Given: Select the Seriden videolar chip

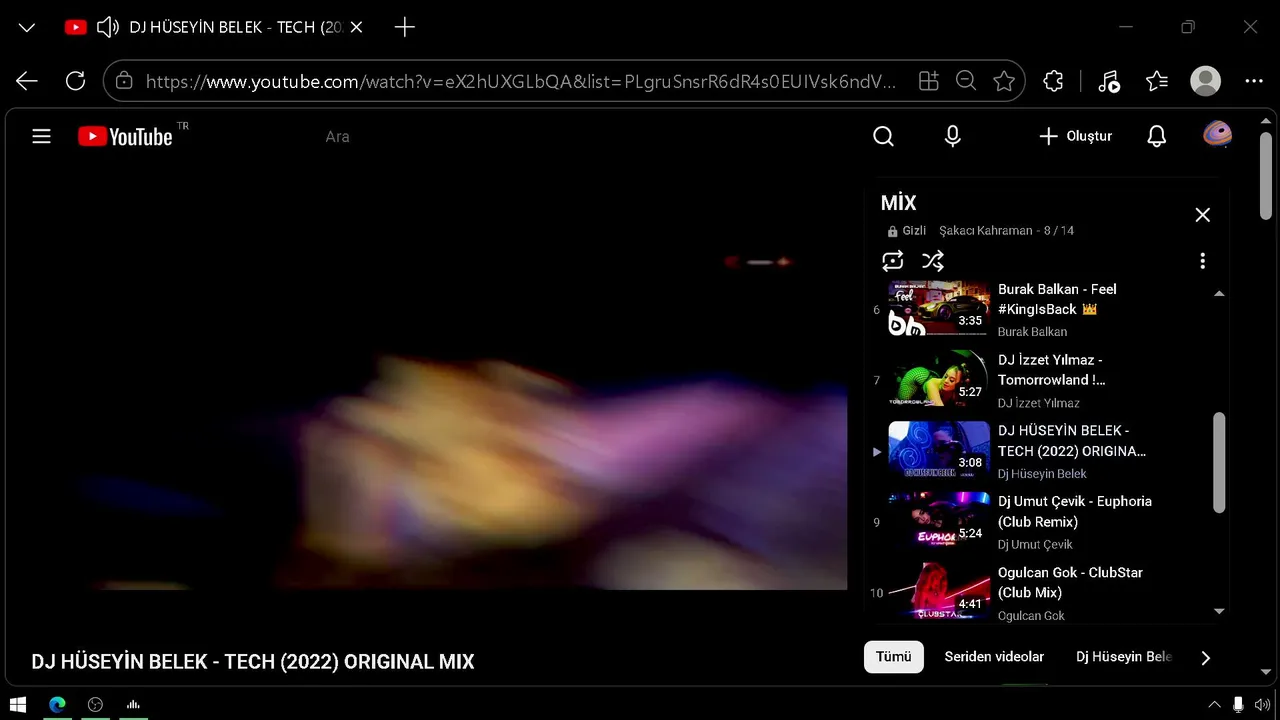Looking at the screenshot, I should [994, 657].
